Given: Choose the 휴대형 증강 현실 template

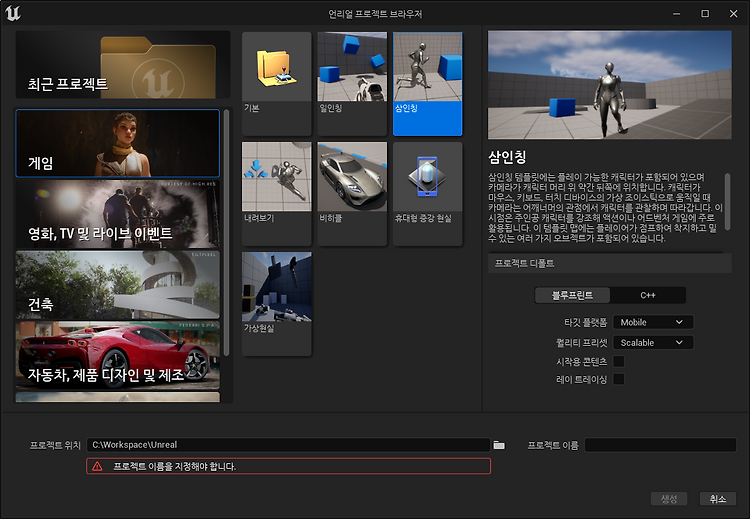Looking at the screenshot, I should click(x=428, y=194).
